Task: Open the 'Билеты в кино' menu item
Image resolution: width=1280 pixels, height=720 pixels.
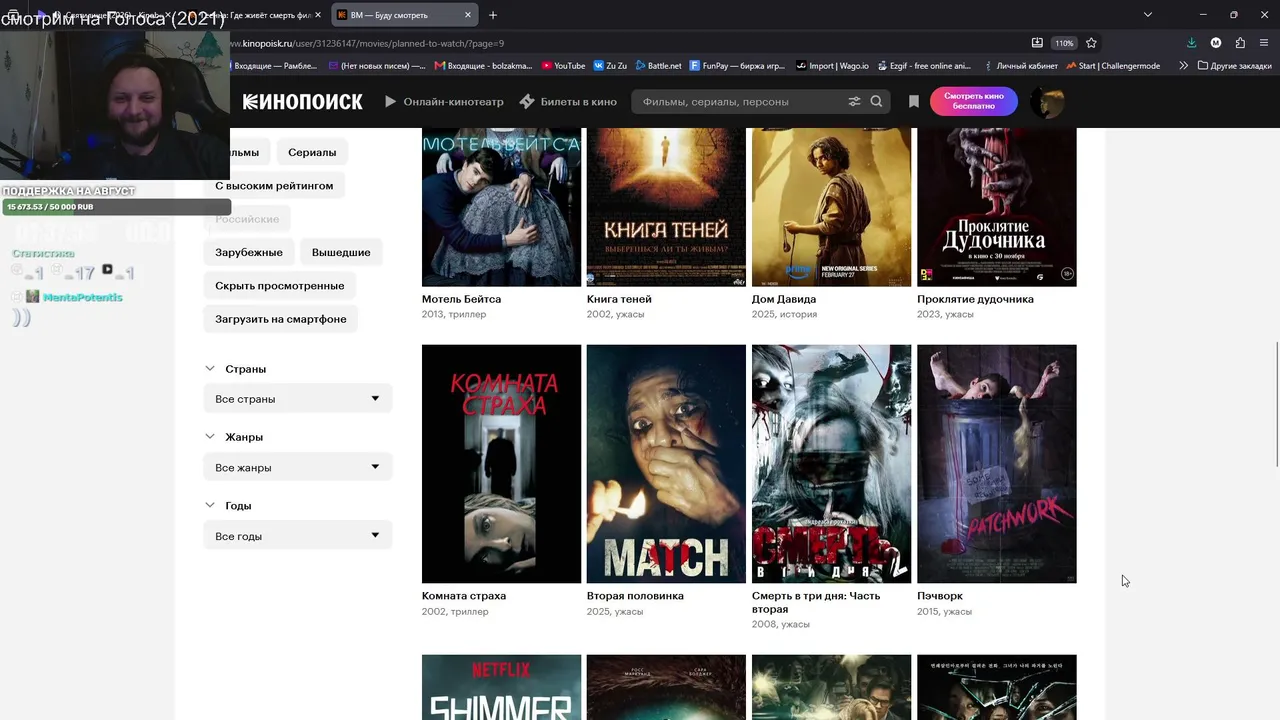Action: 568,102
